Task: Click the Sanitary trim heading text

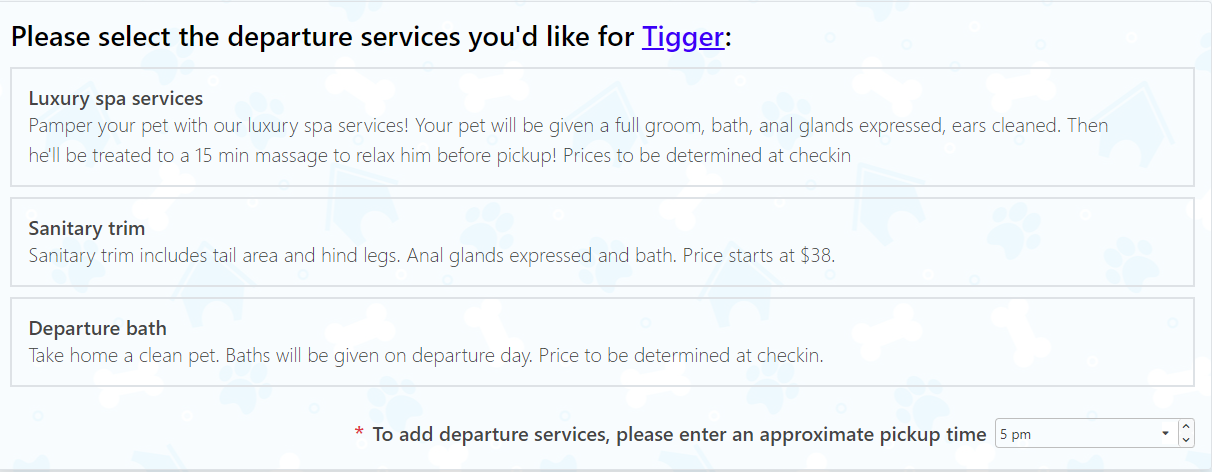Action: [x=87, y=229]
